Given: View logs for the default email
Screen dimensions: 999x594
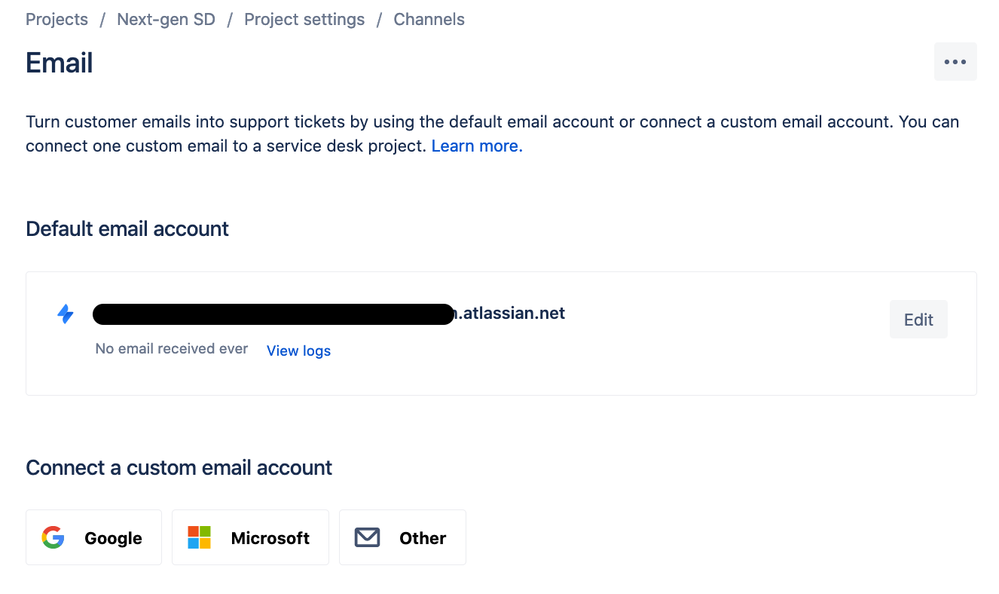Looking at the screenshot, I should coord(298,351).
